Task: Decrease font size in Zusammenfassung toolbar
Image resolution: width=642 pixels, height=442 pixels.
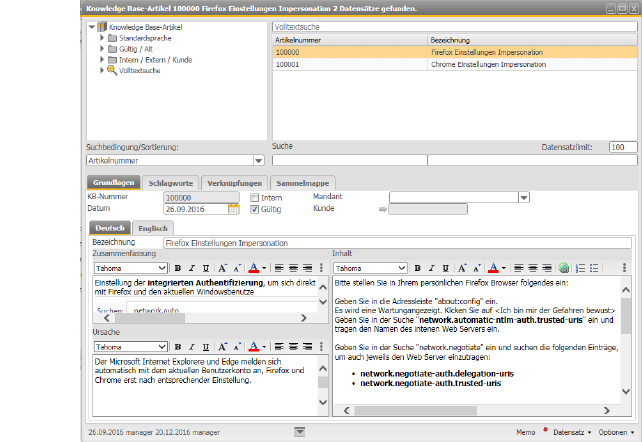Action: click(x=237, y=268)
